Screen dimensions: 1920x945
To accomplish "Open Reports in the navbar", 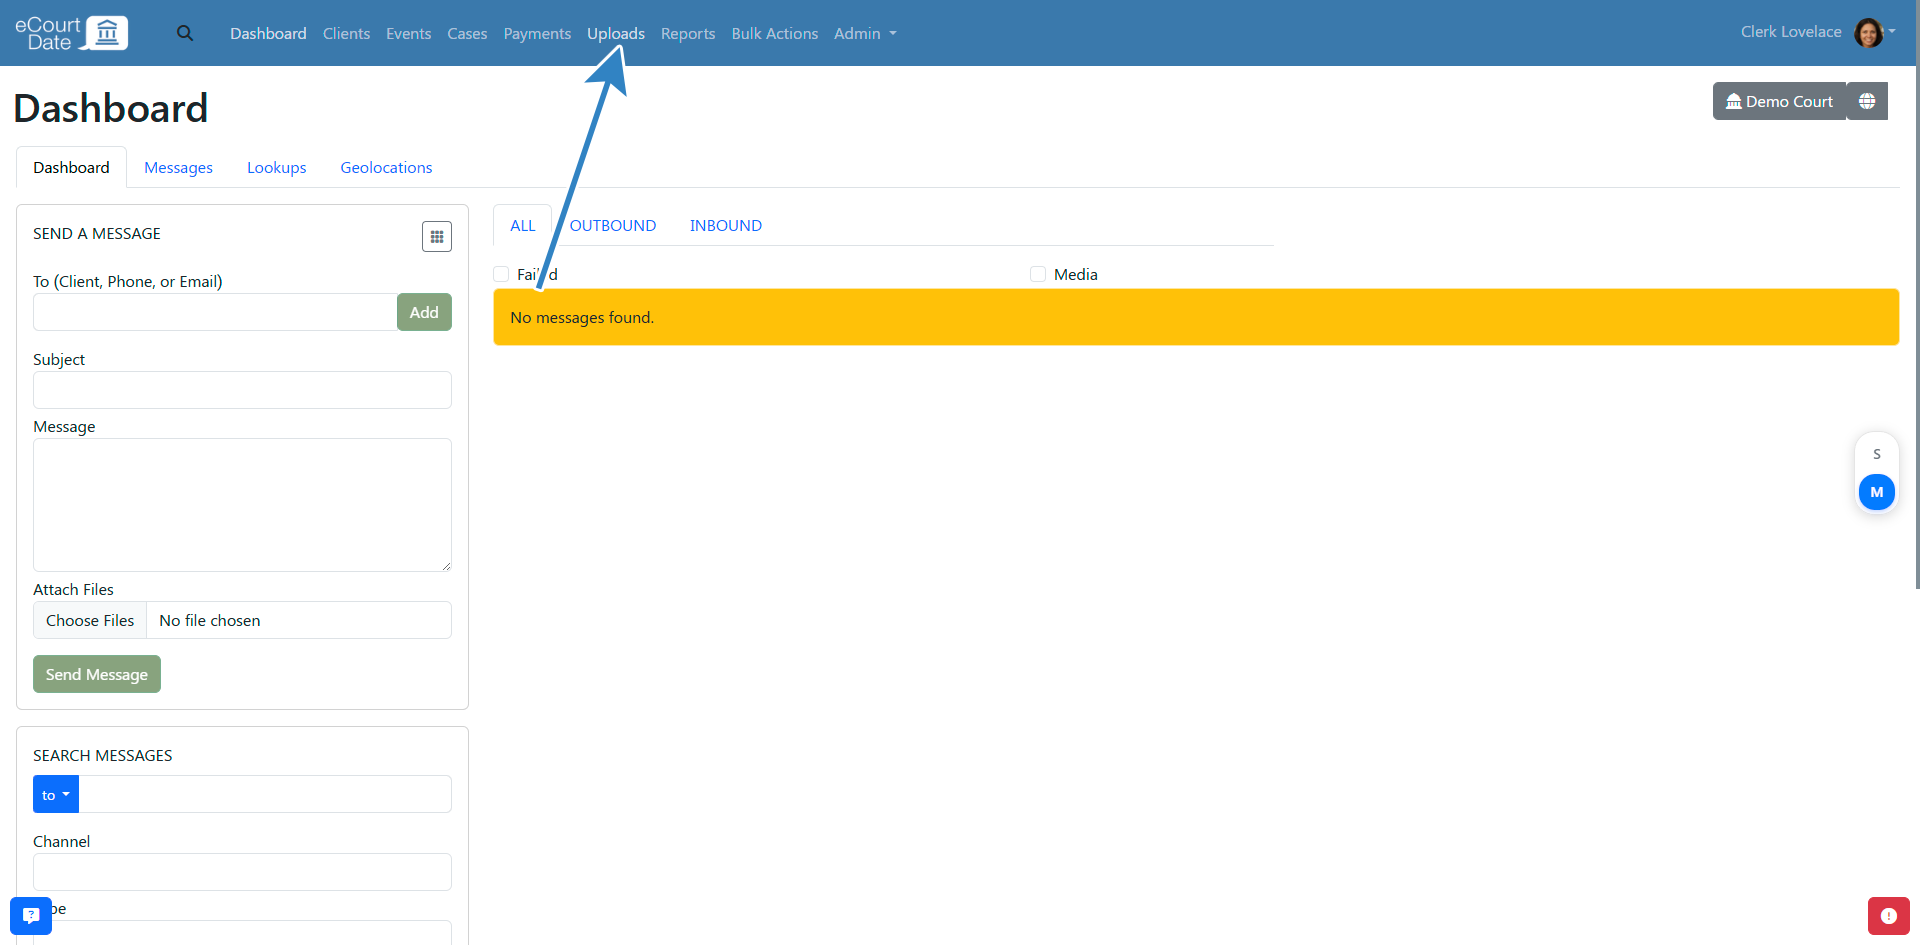I will click(688, 33).
